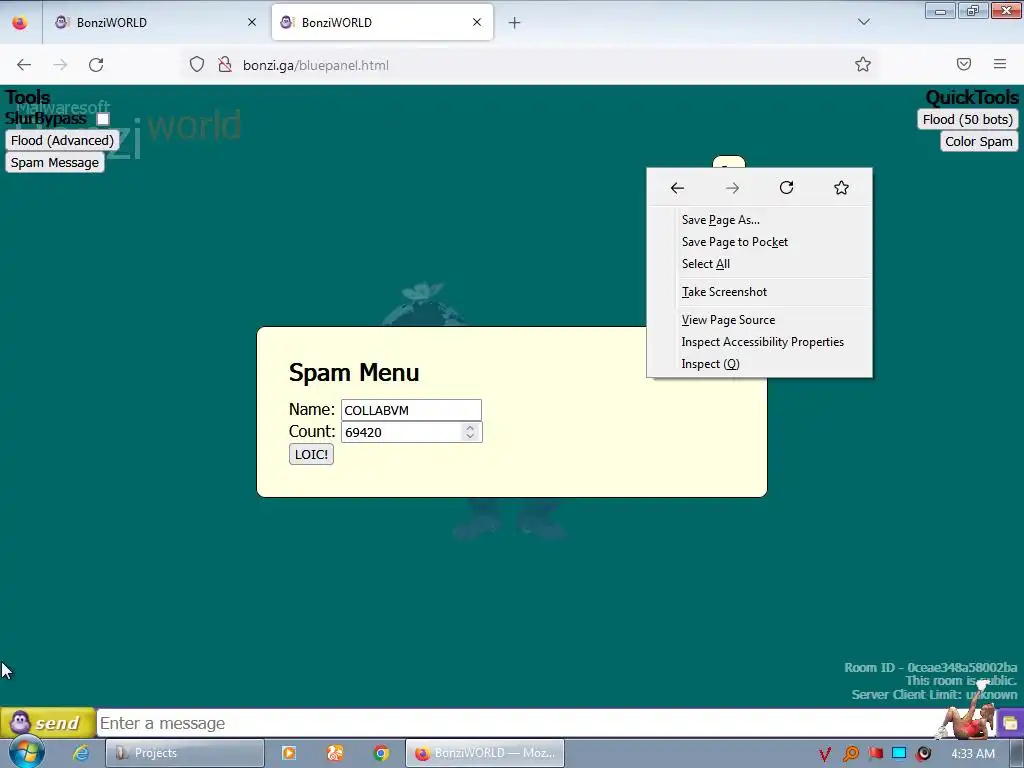
Task: Launch Internet Explorer from taskbar
Action: click(x=80, y=753)
